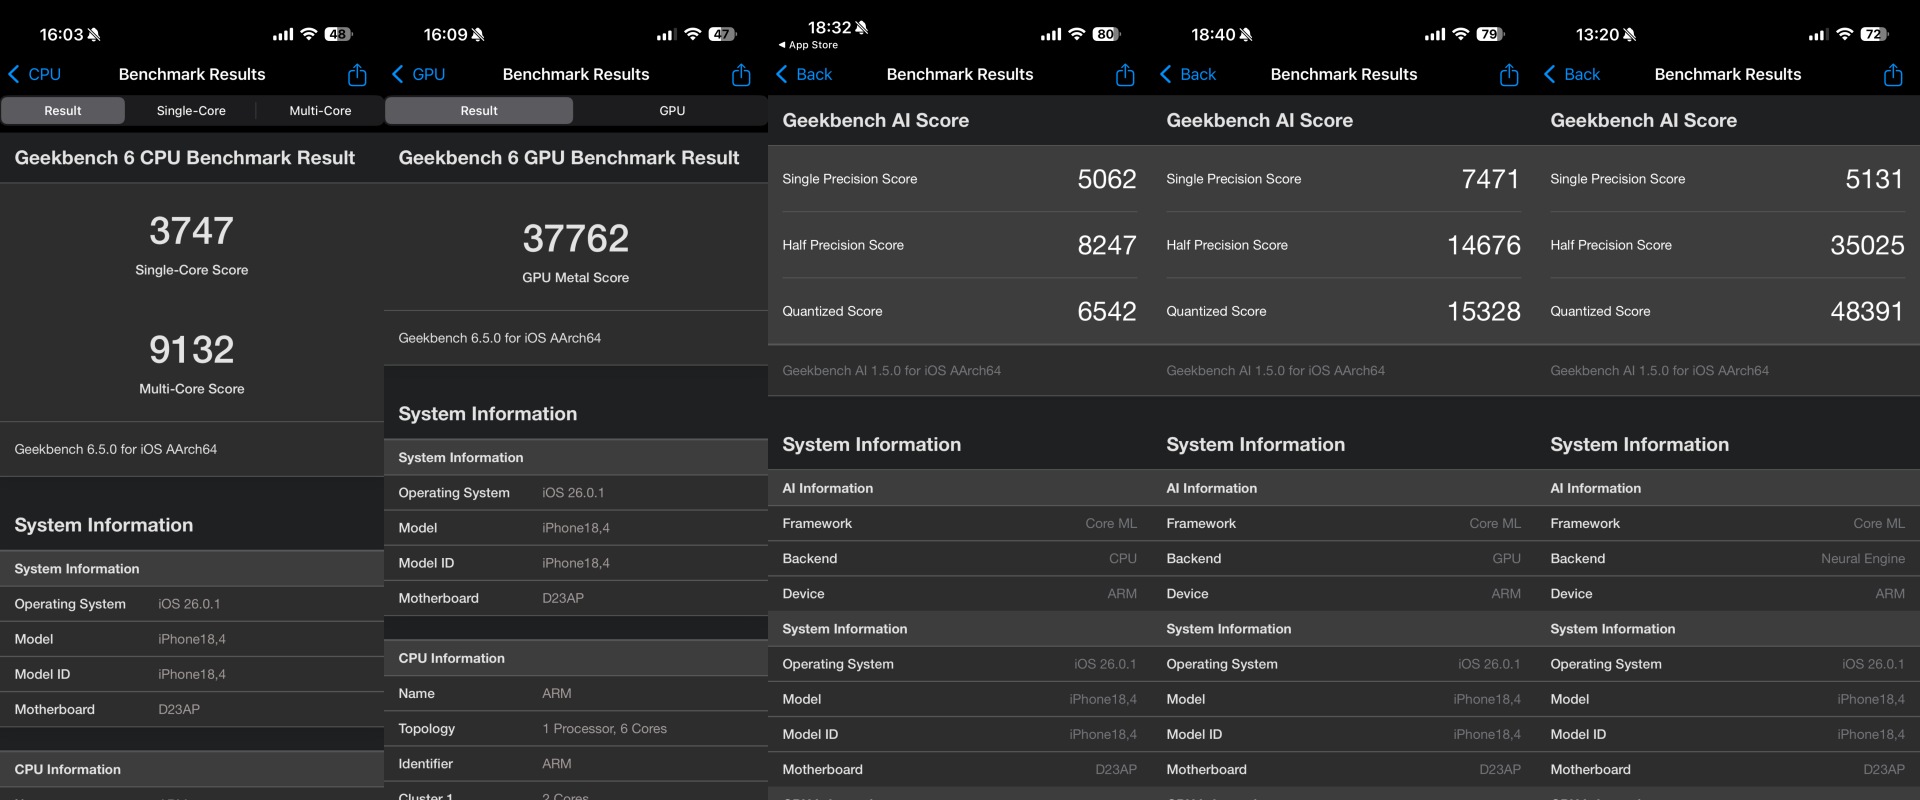1920x800 pixels.
Task: Tap the battery indicator showing 80
Action: point(1105,34)
